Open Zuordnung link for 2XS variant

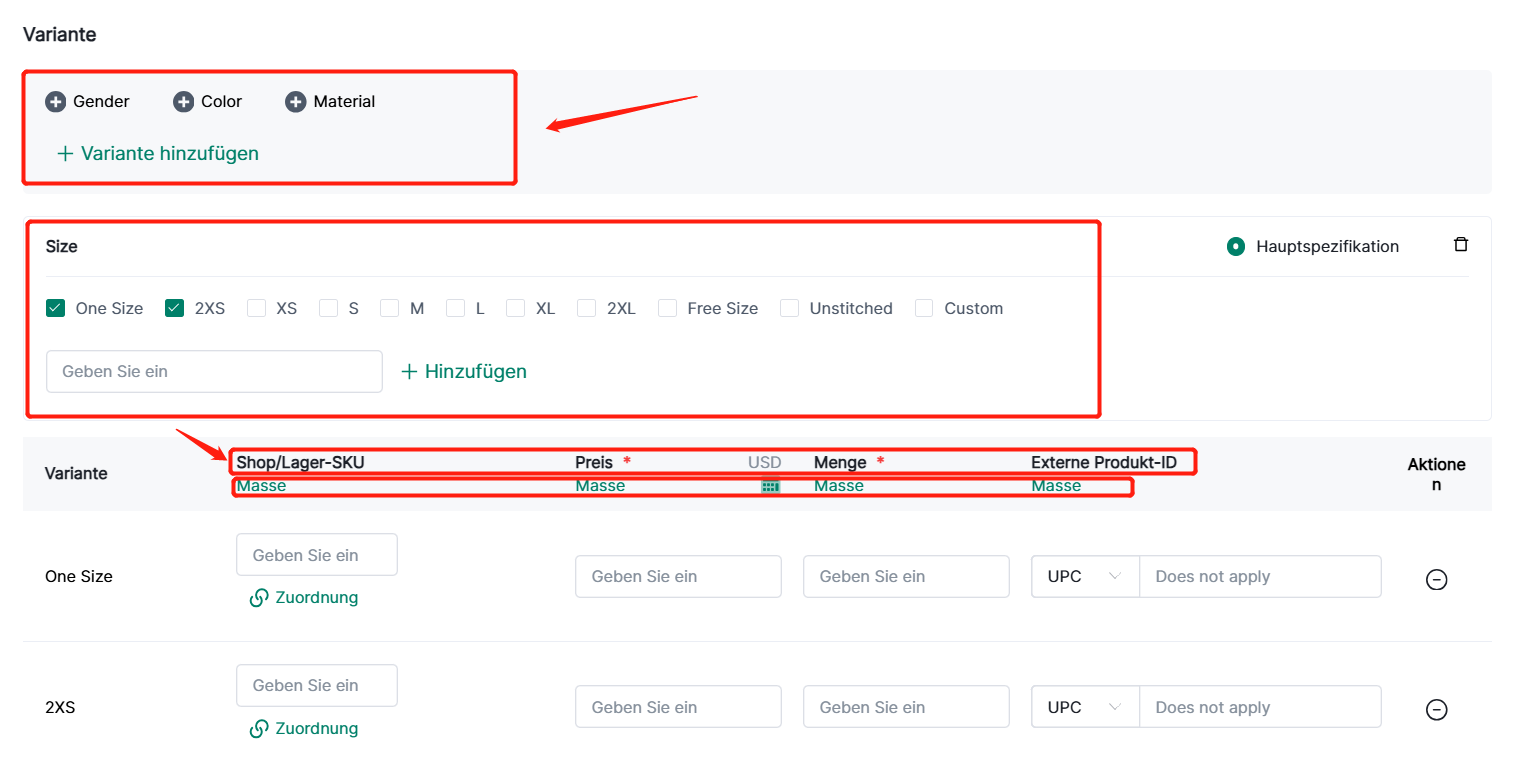tap(259, 729)
